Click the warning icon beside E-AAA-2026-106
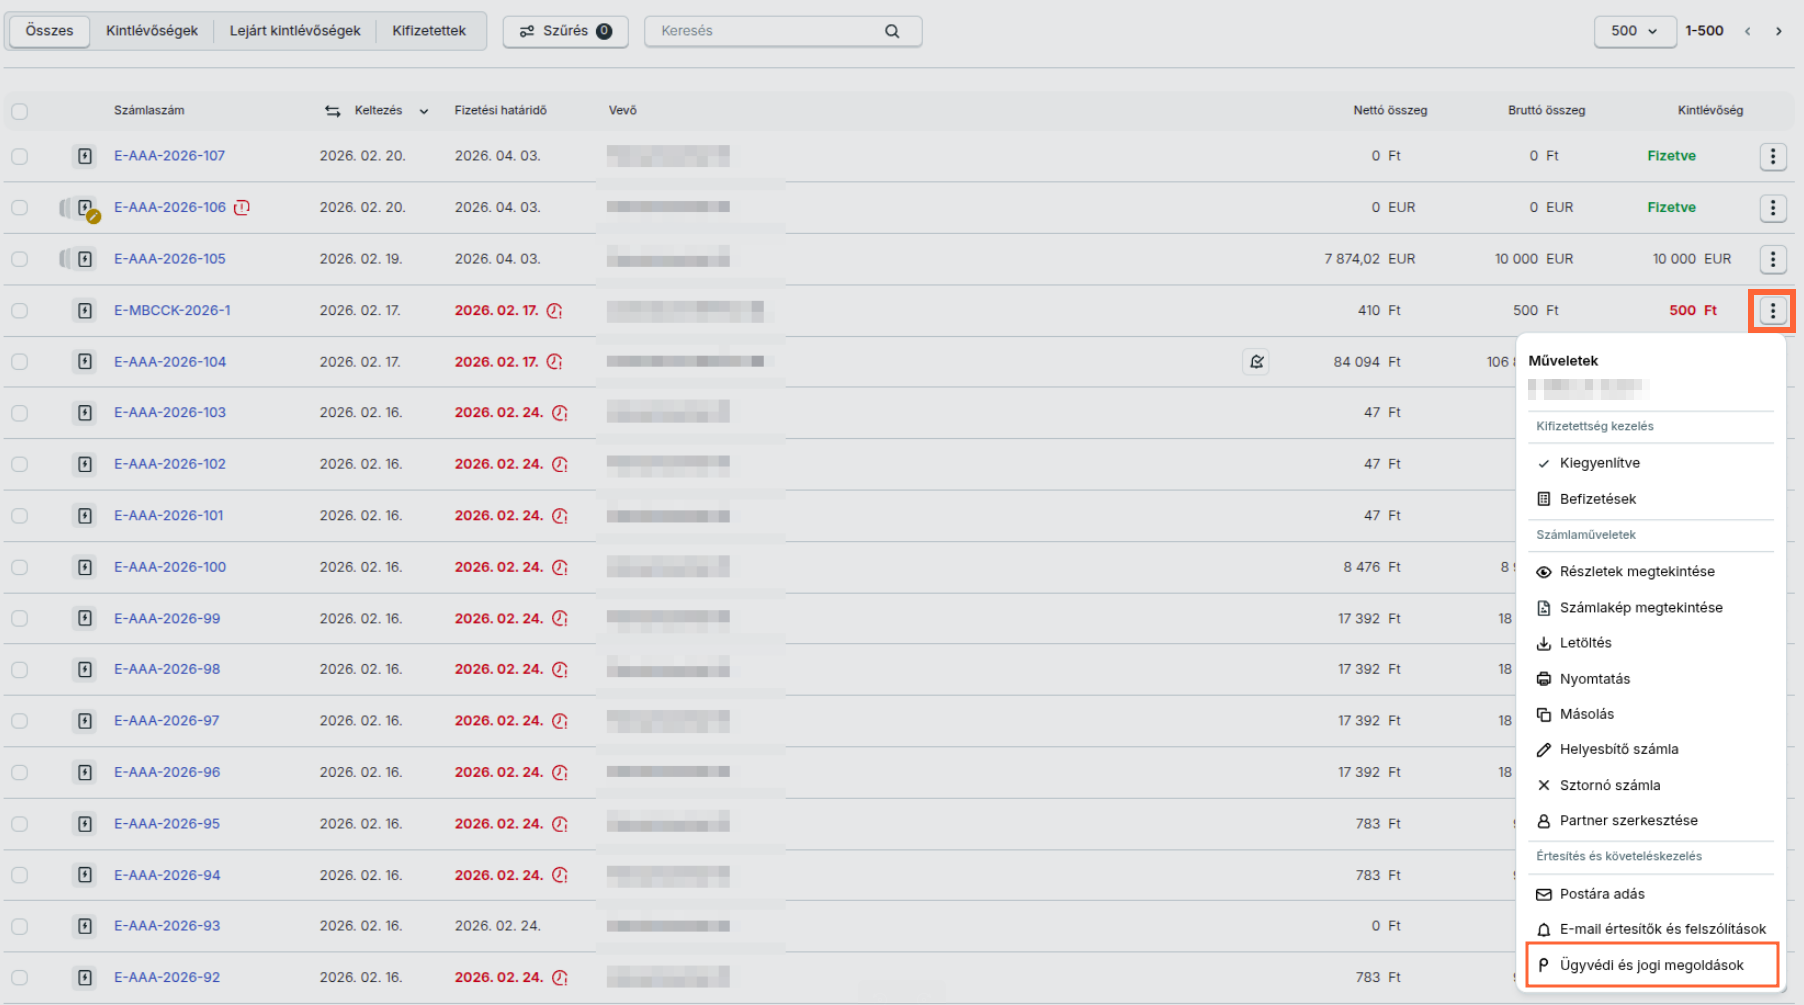The height and width of the screenshot is (1005, 1804). (242, 207)
